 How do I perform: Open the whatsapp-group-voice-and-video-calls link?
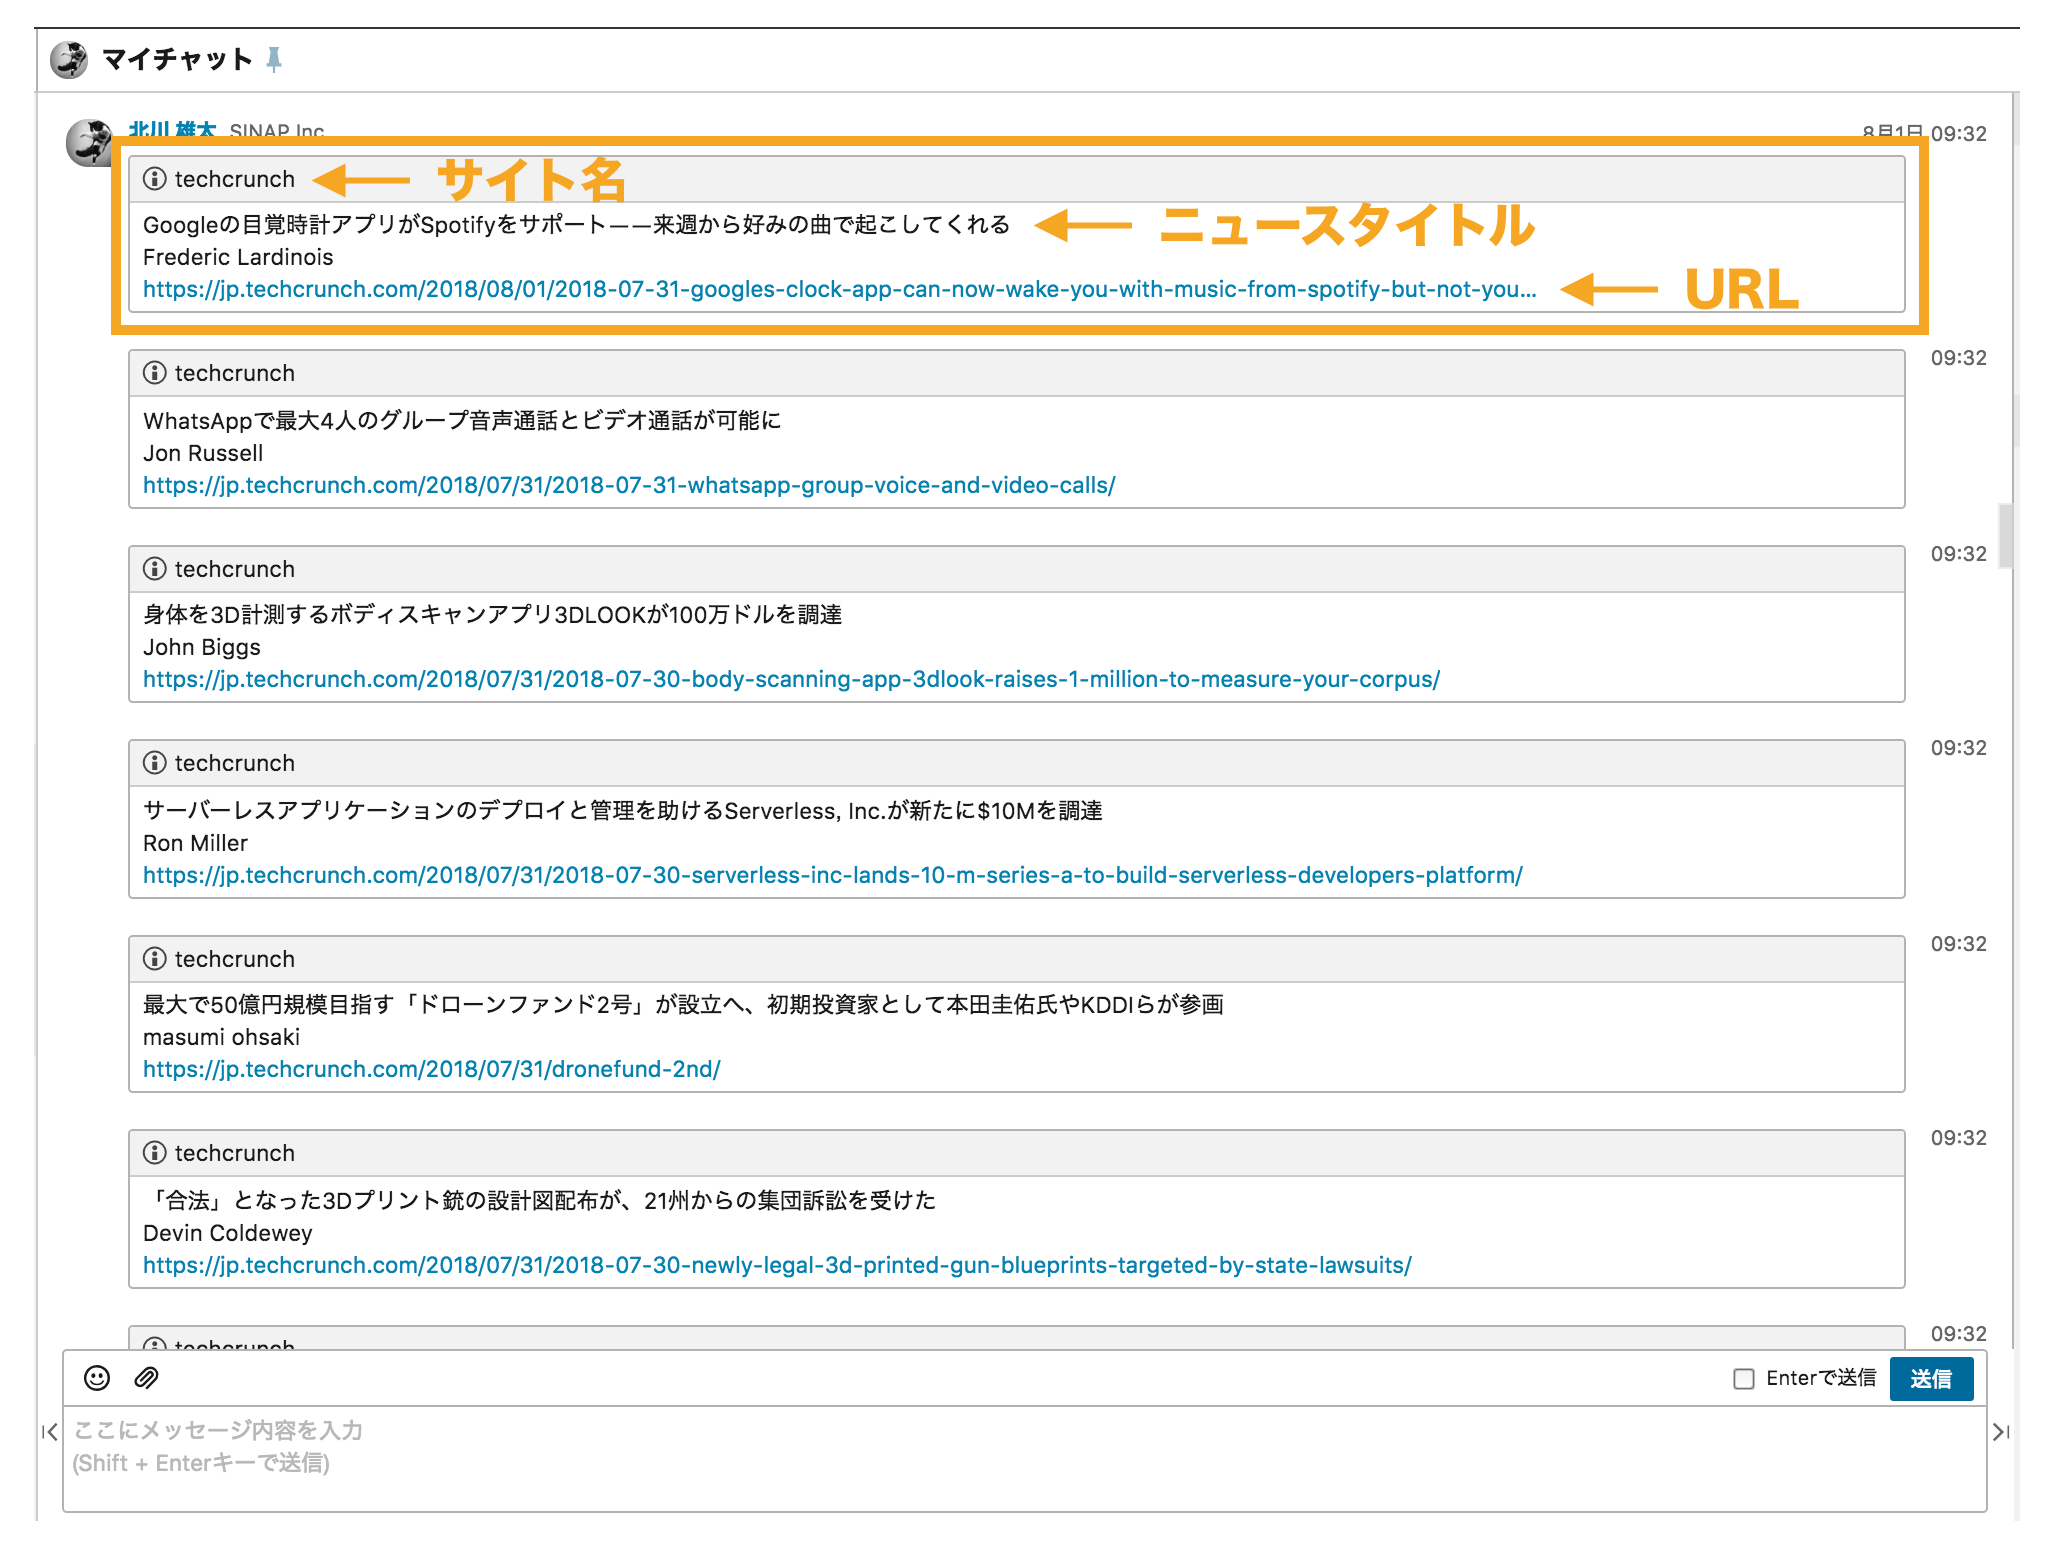pos(629,486)
